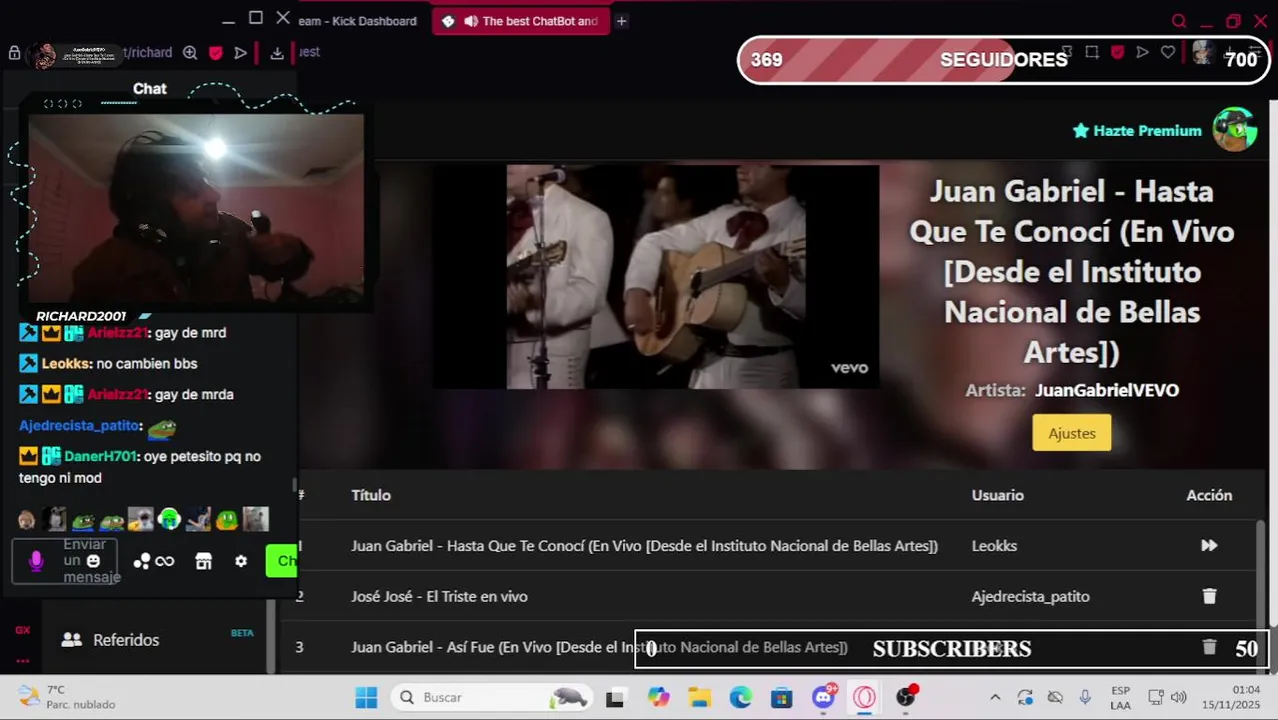Open the Referidos sidebar item
Viewport: 1278px width, 720px height.
click(x=126, y=640)
